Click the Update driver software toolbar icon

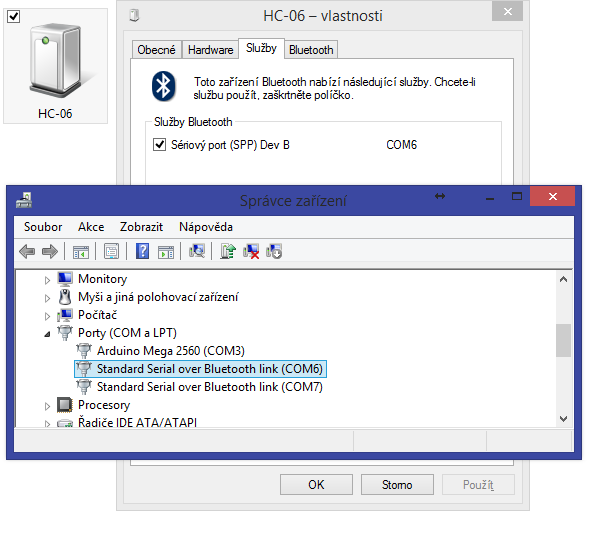point(228,251)
